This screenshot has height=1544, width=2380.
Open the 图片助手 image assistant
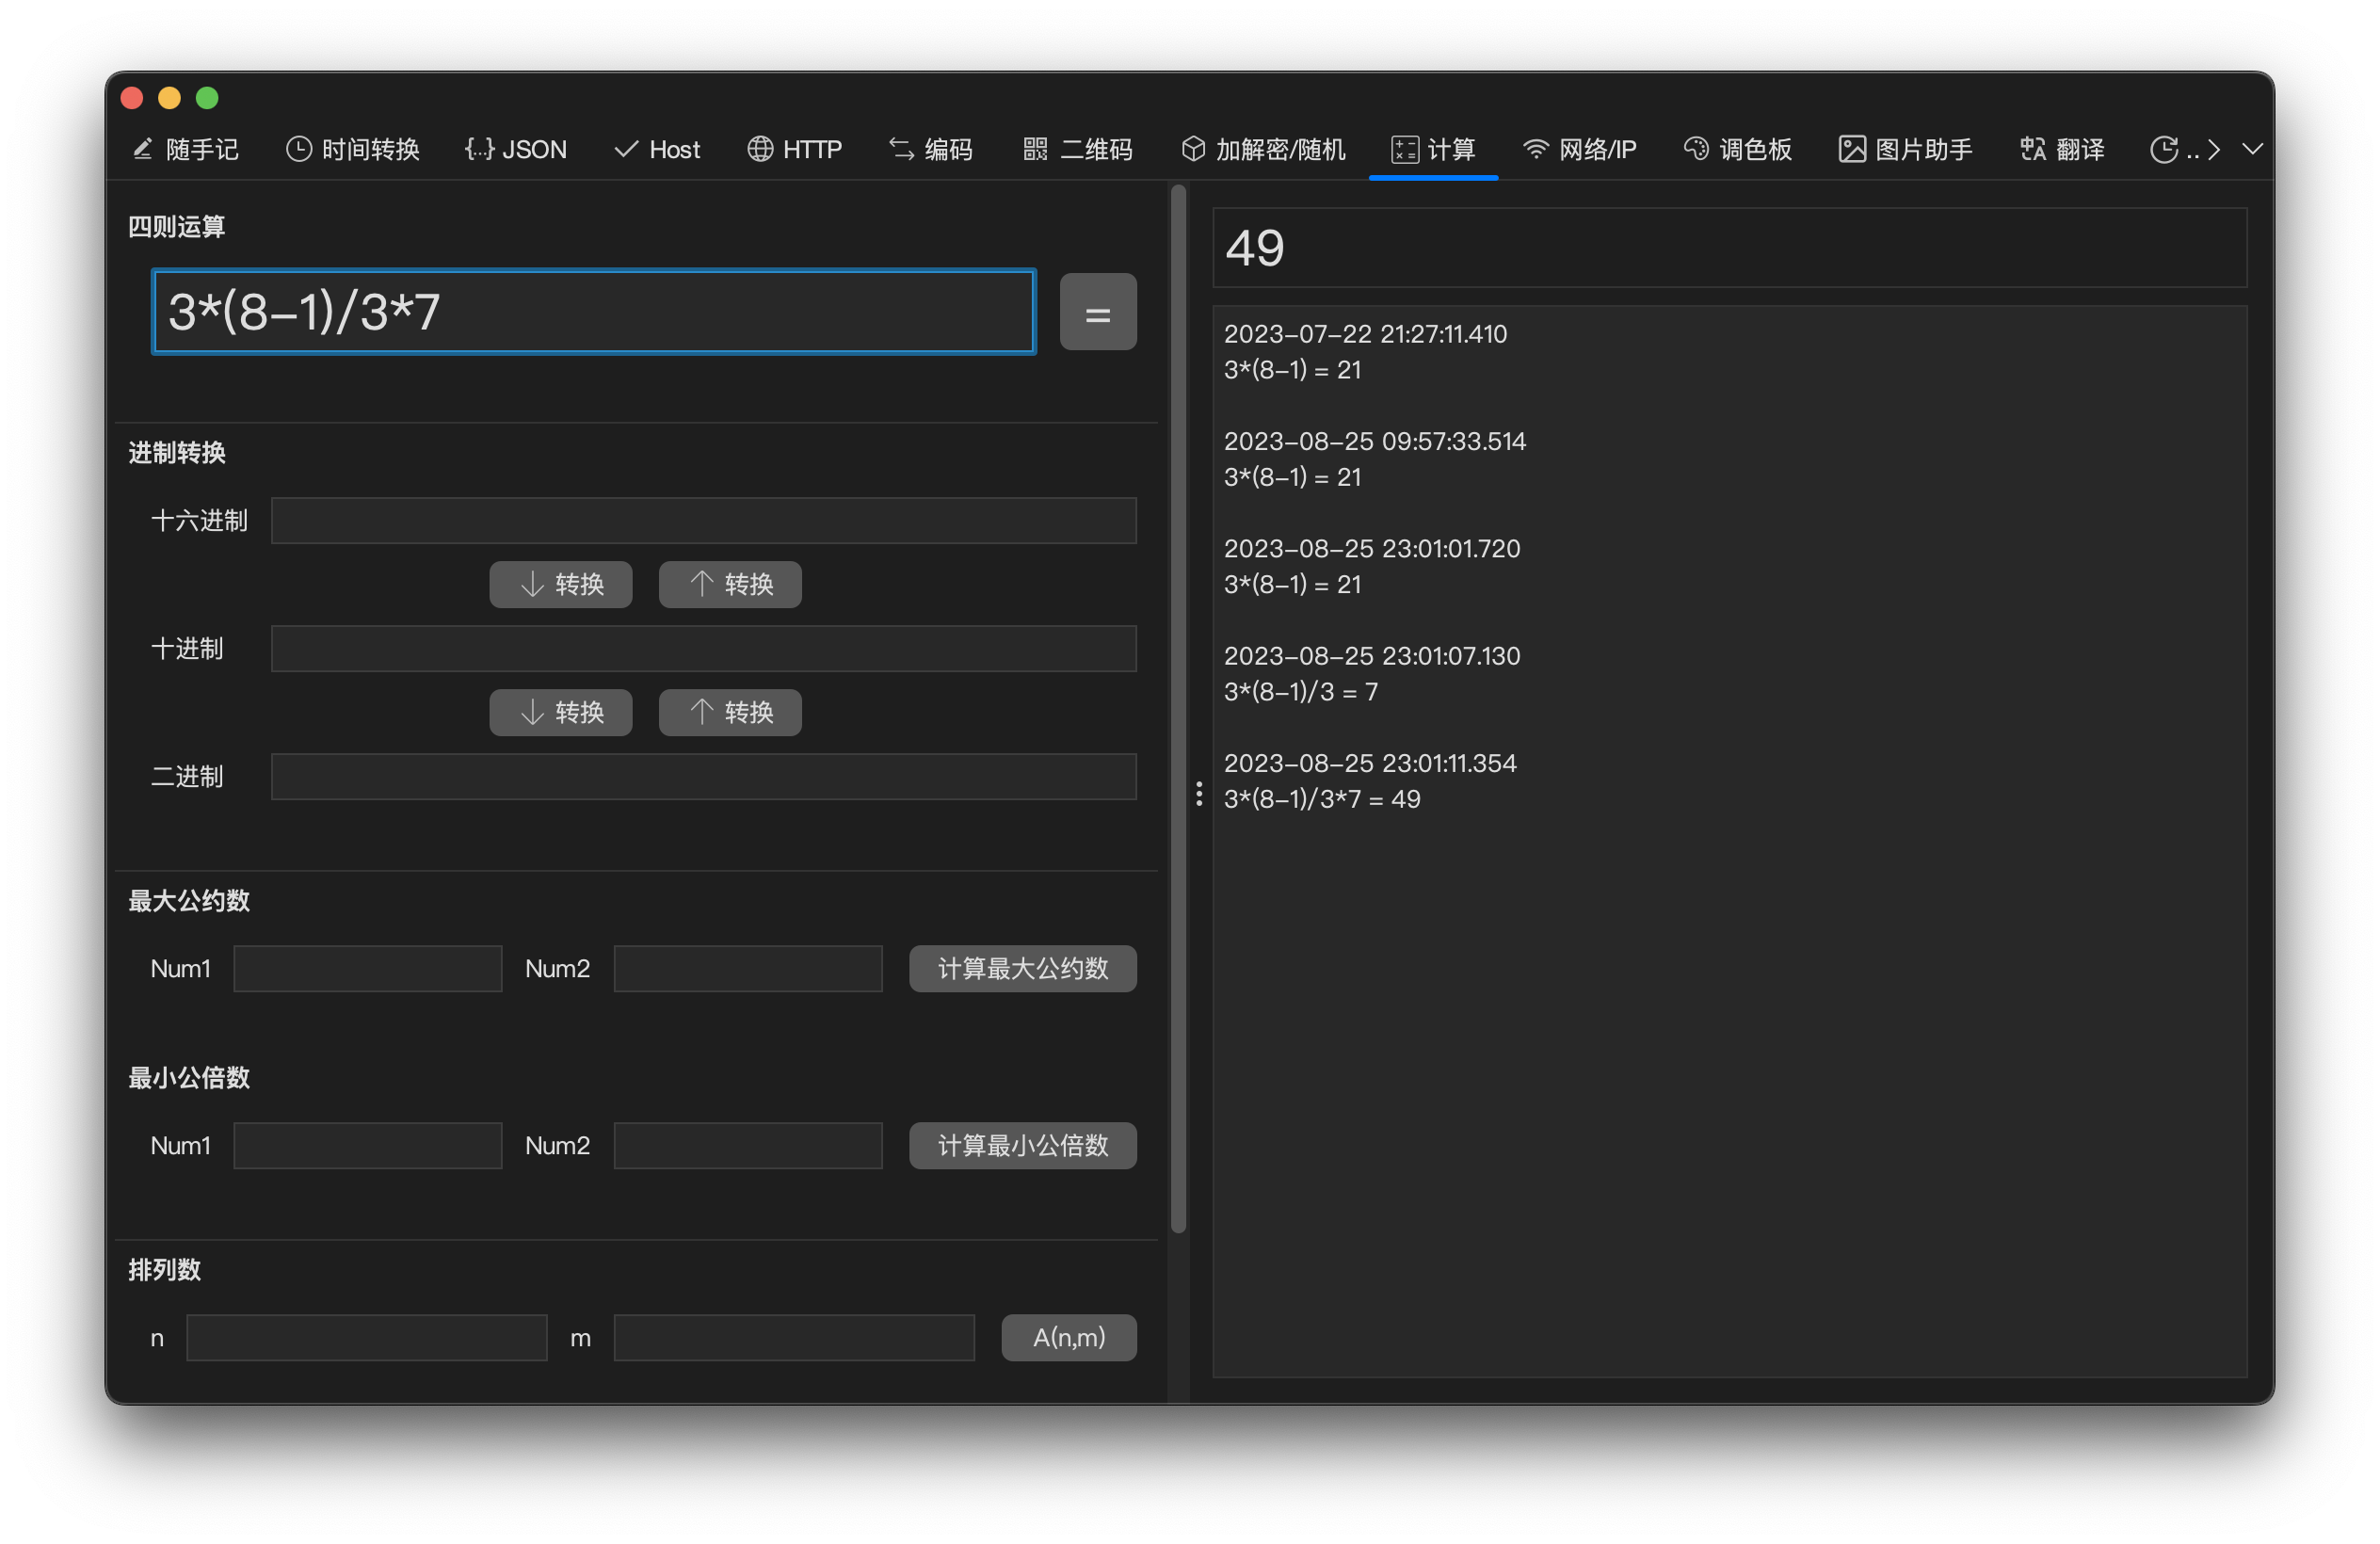click(x=1904, y=149)
